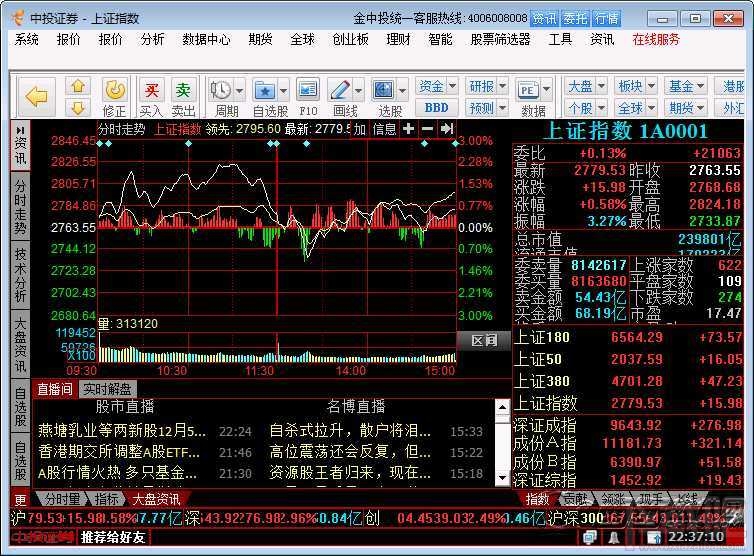The height and width of the screenshot is (556, 754).
Task: Click the 区间 interval button
Action: tap(483, 341)
